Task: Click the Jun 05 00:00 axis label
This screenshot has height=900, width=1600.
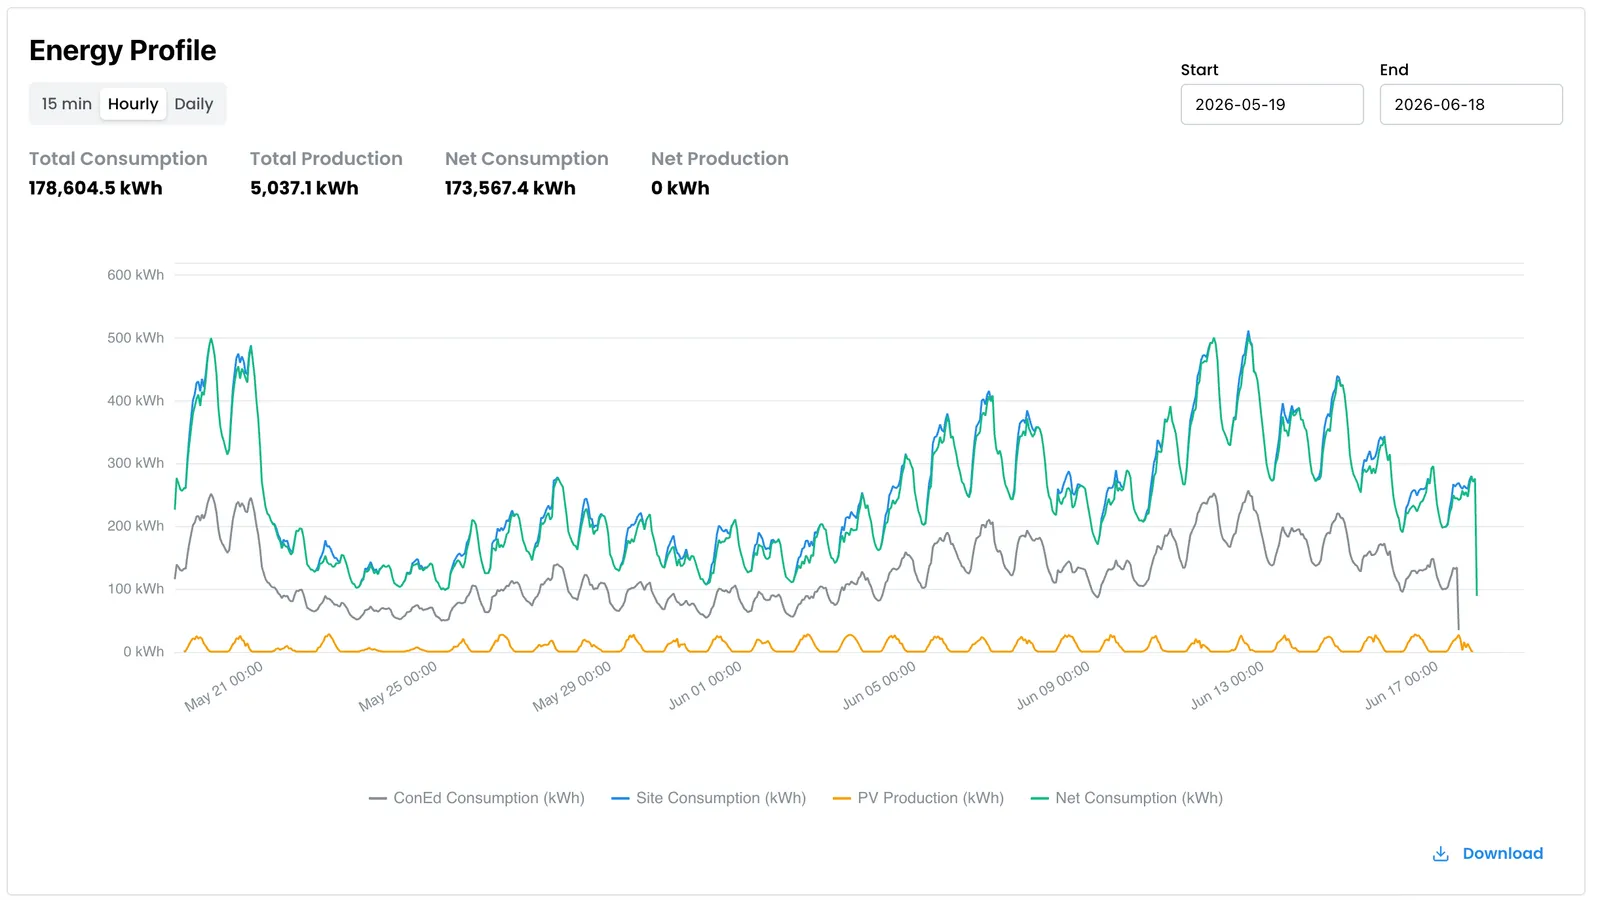Action: [879, 686]
